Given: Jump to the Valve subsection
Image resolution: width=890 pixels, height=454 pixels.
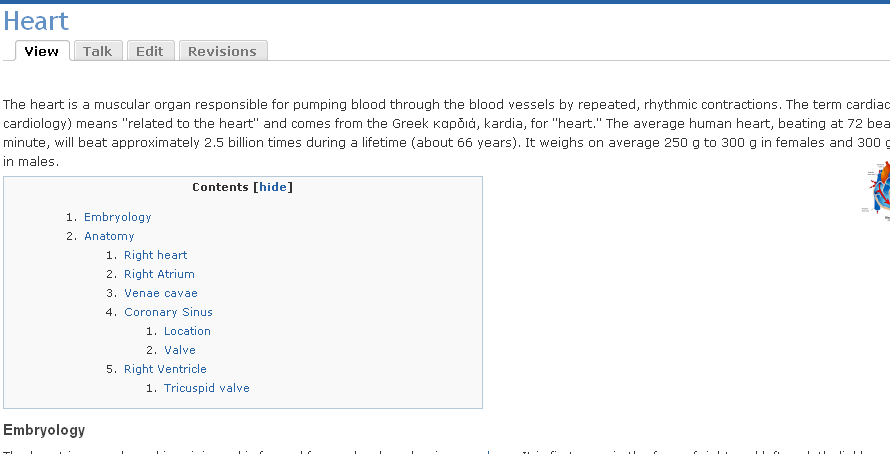Looking at the screenshot, I should (179, 350).
